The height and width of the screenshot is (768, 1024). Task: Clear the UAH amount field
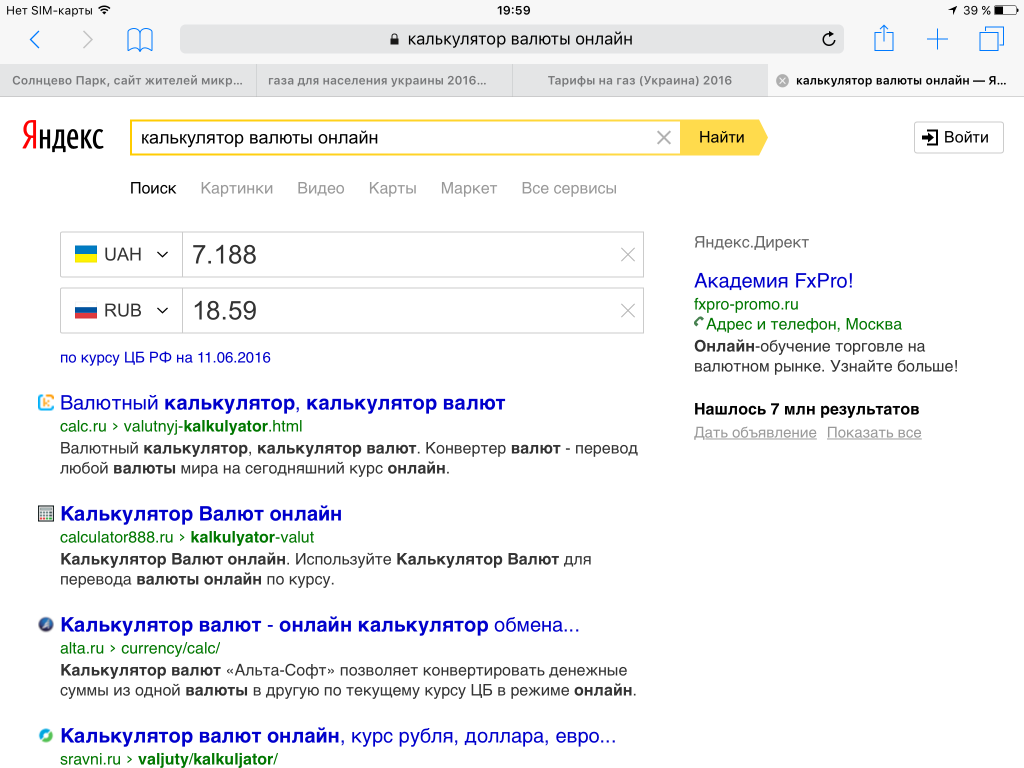click(x=628, y=255)
